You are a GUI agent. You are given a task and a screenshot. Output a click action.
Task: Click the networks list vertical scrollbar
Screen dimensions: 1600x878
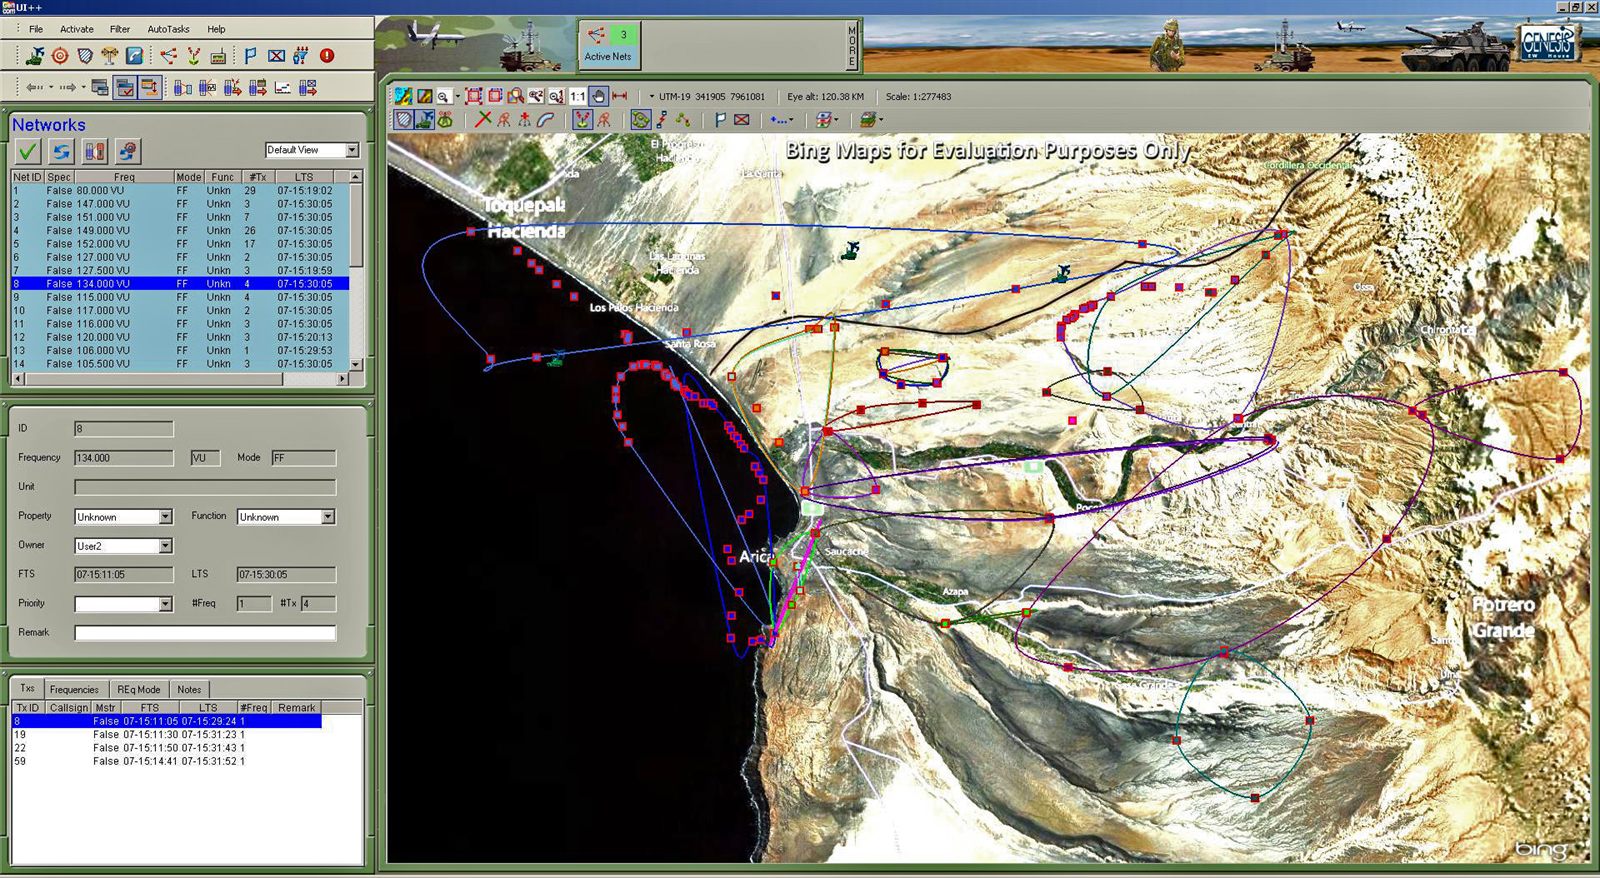point(356,272)
